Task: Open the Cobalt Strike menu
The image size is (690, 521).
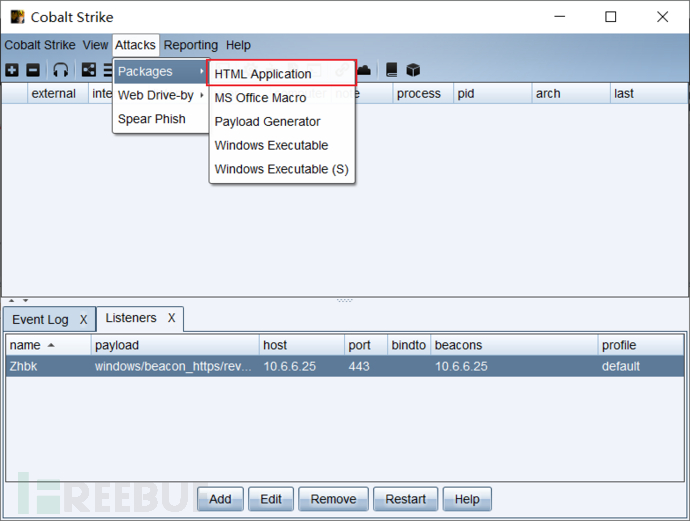Action: (40, 45)
